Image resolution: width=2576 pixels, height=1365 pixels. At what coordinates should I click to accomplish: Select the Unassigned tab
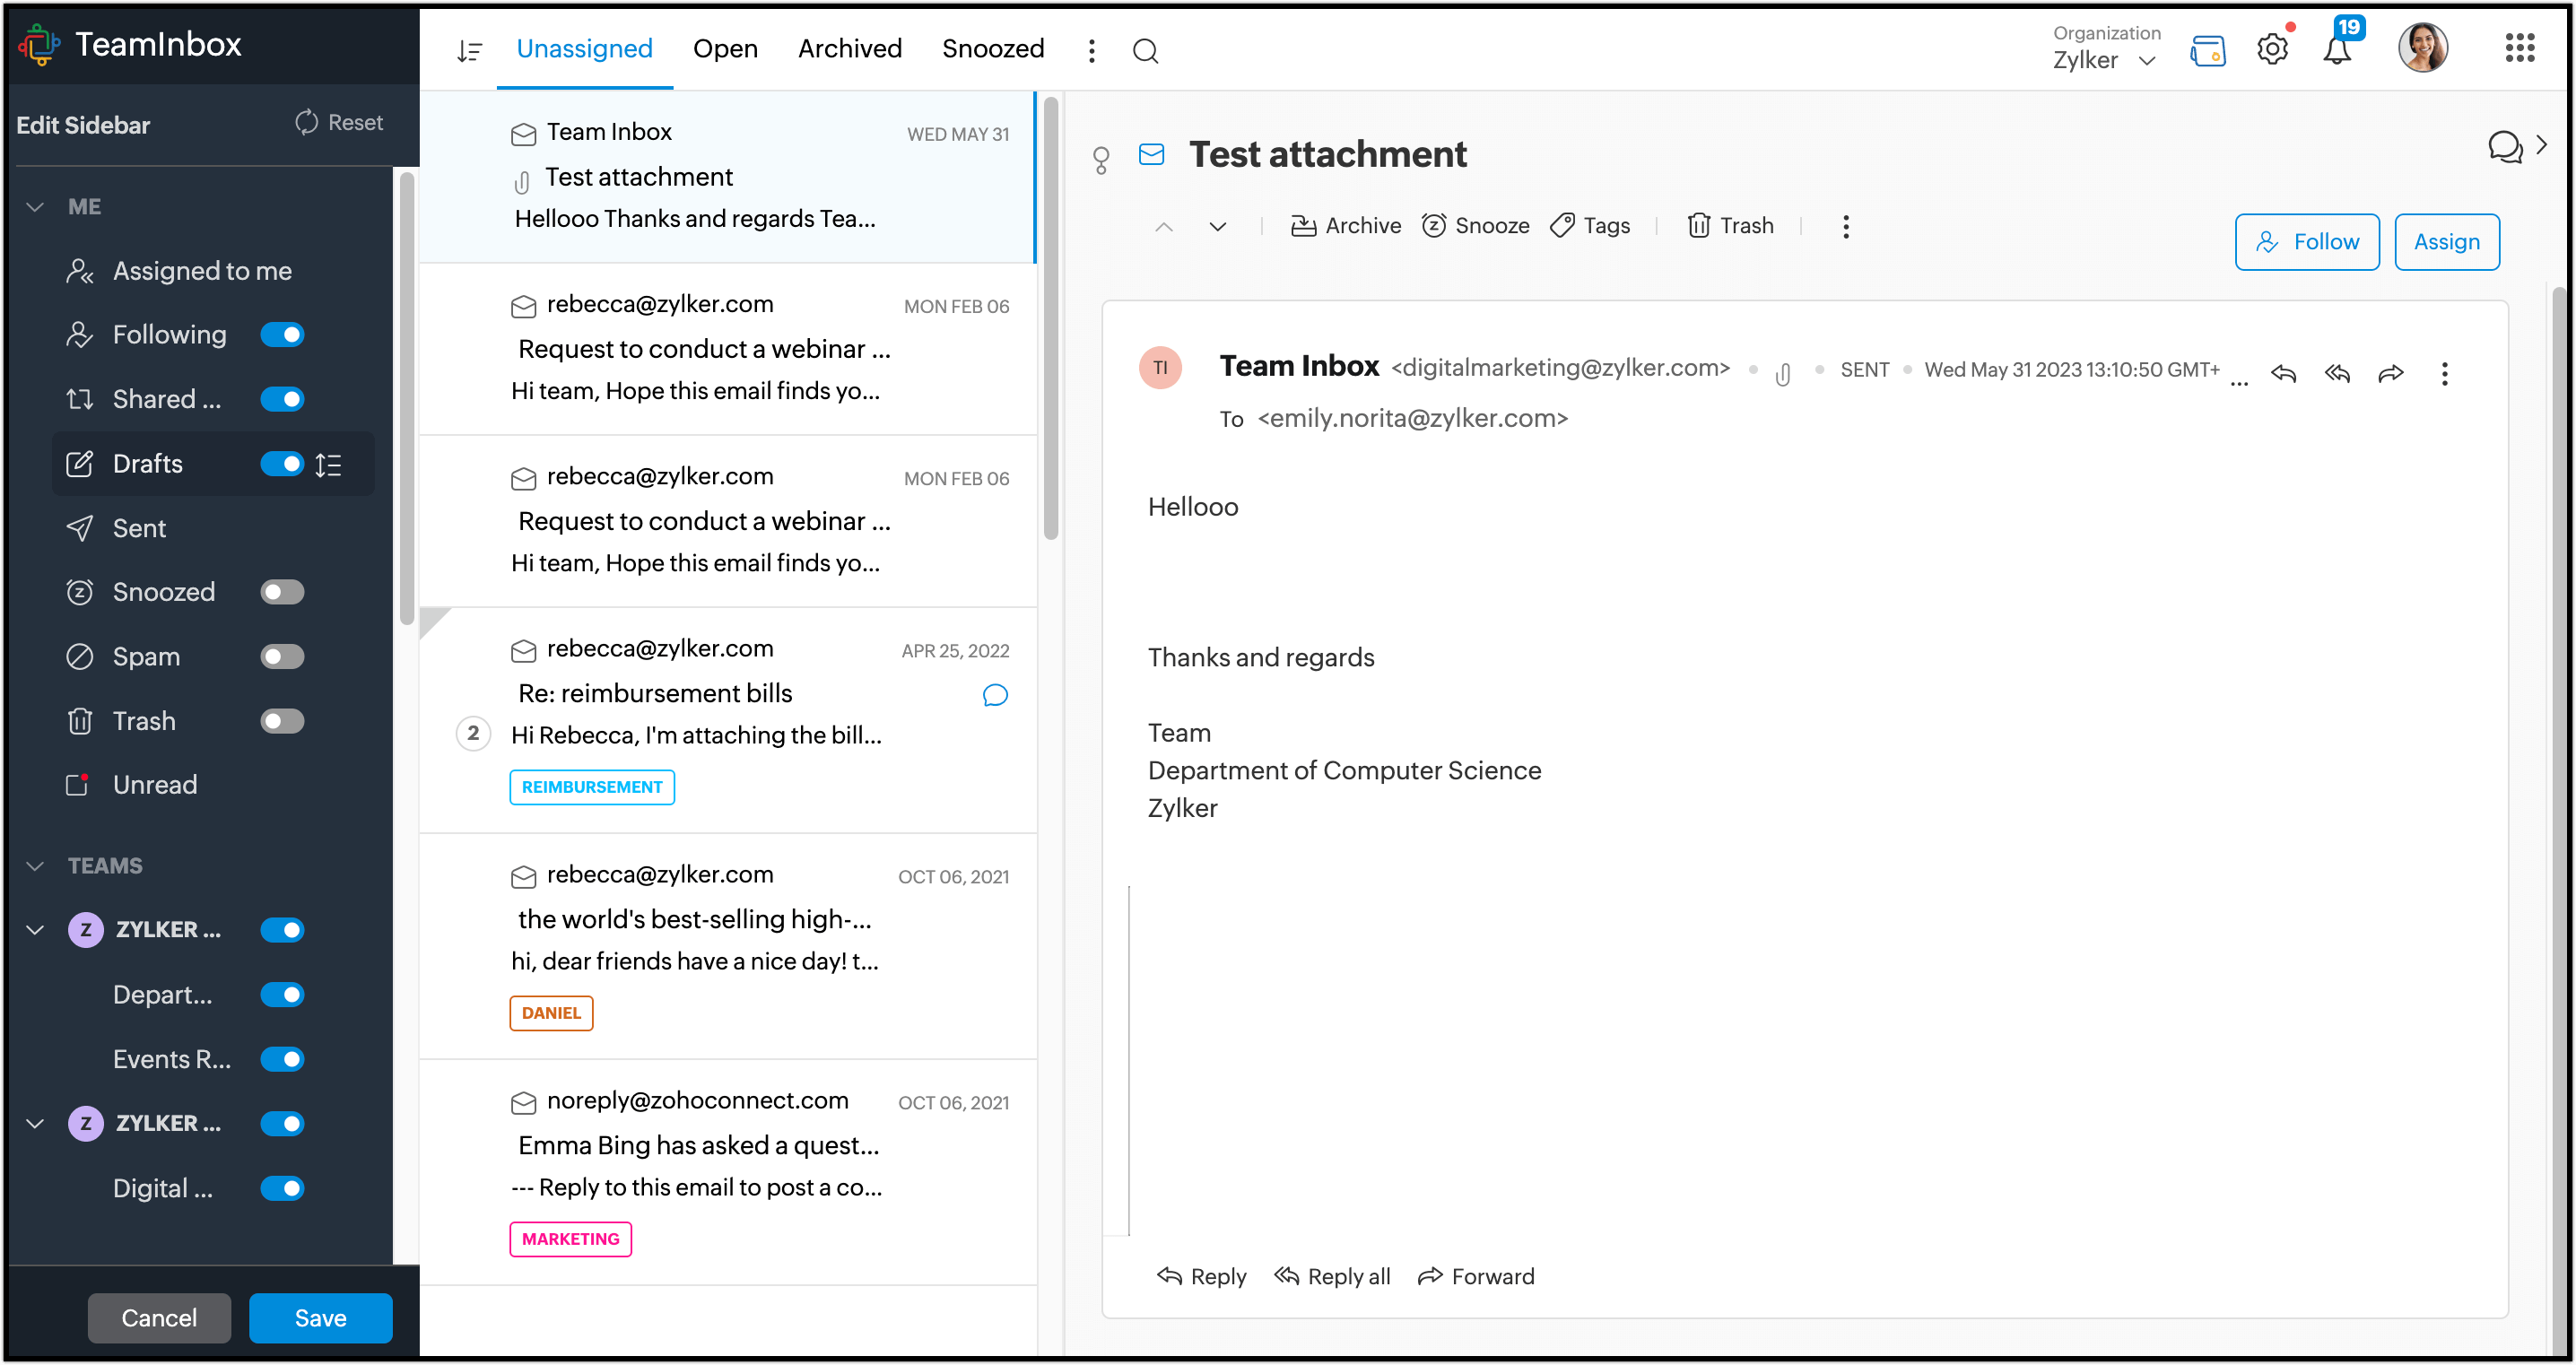[x=585, y=48]
